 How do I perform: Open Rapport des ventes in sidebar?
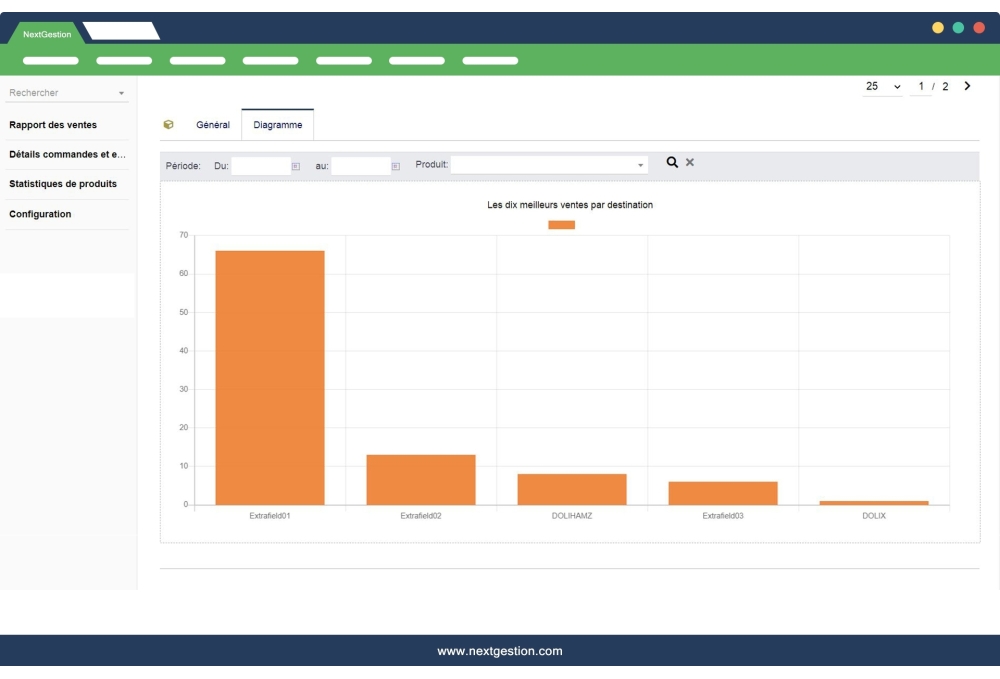(x=53, y=125)
